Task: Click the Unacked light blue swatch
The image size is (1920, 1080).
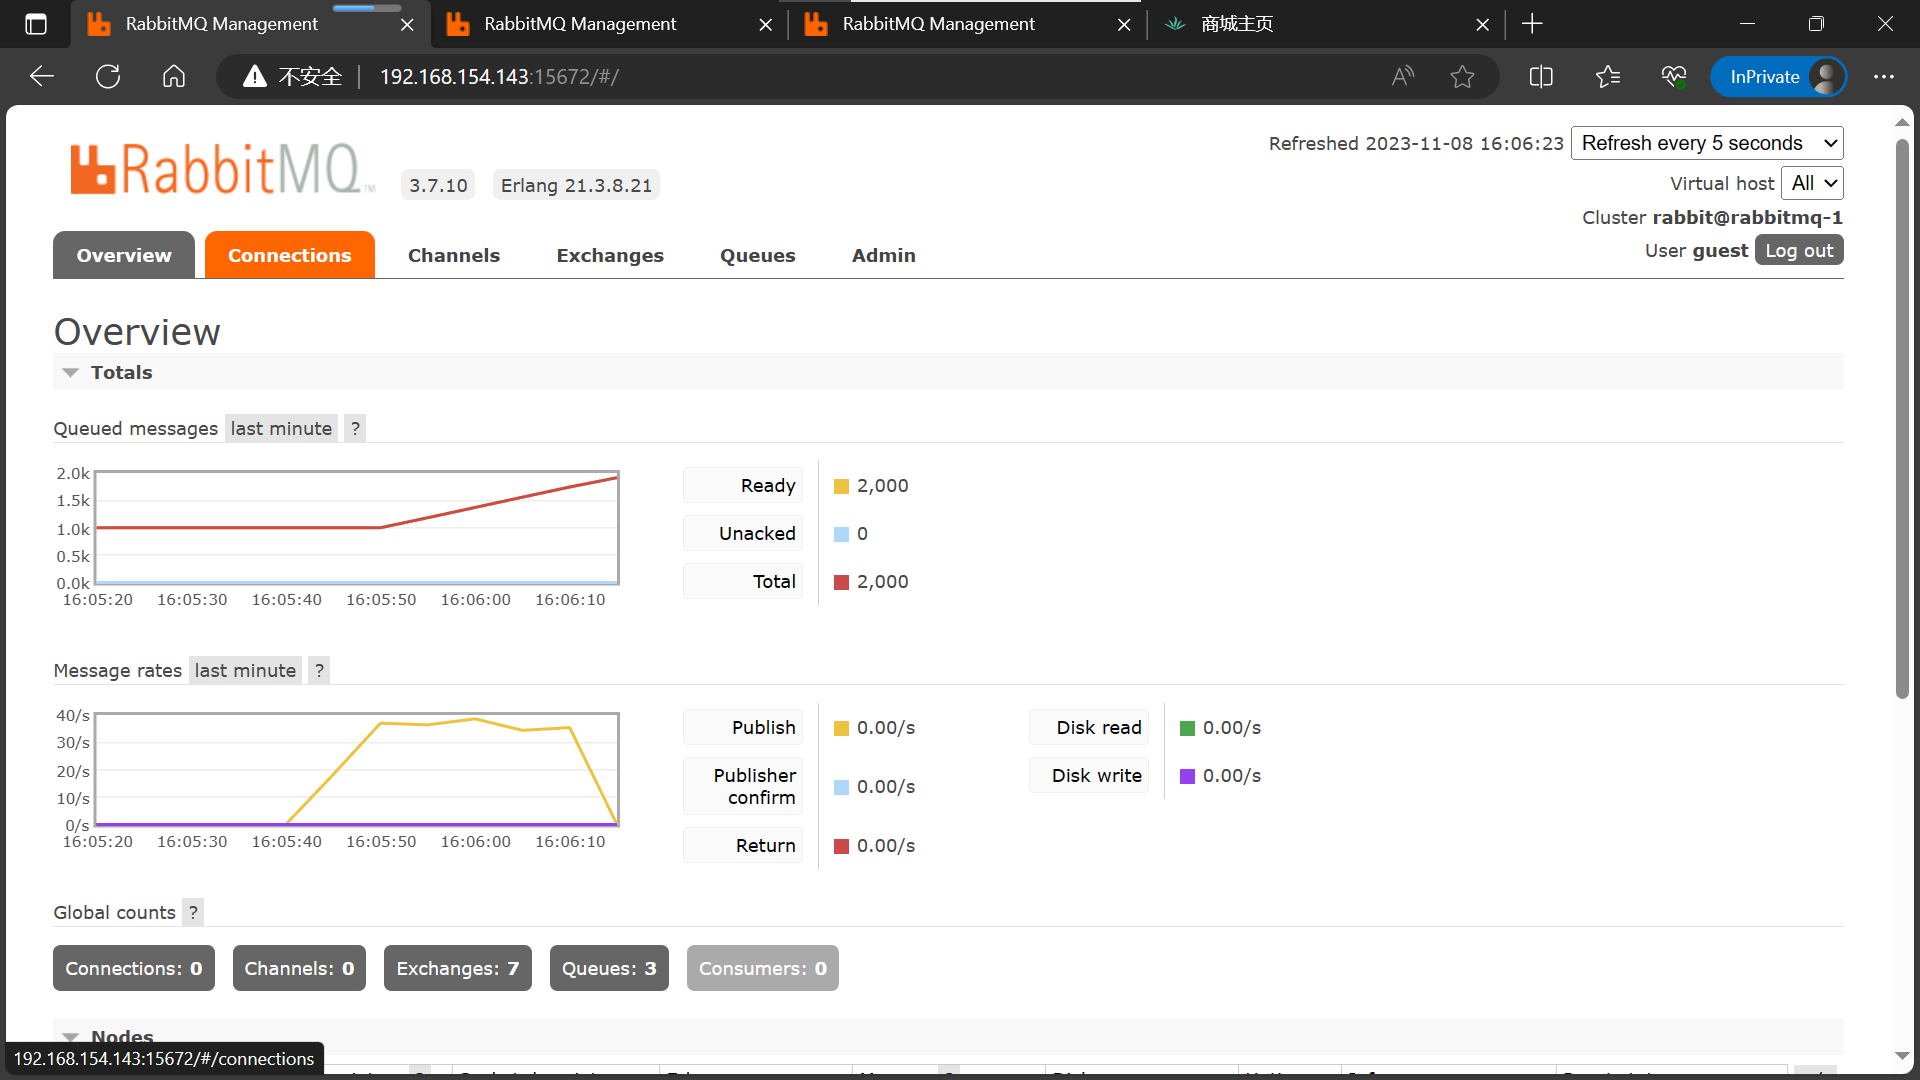Action: [841, 534]
